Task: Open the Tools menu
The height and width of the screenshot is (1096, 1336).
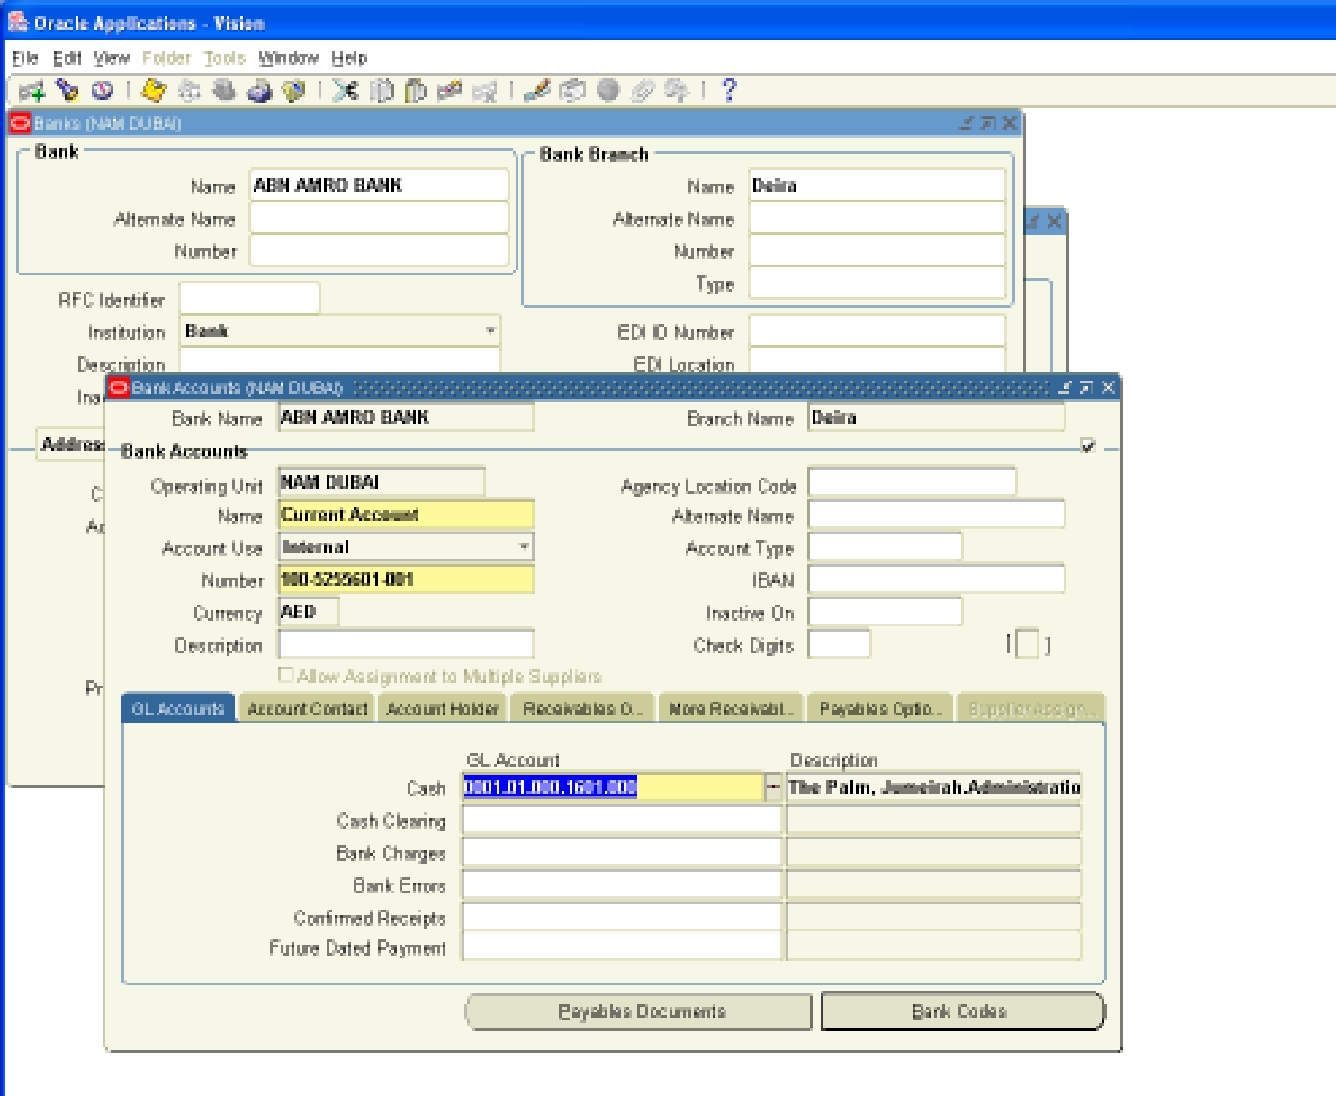Action: pos(224,58)
